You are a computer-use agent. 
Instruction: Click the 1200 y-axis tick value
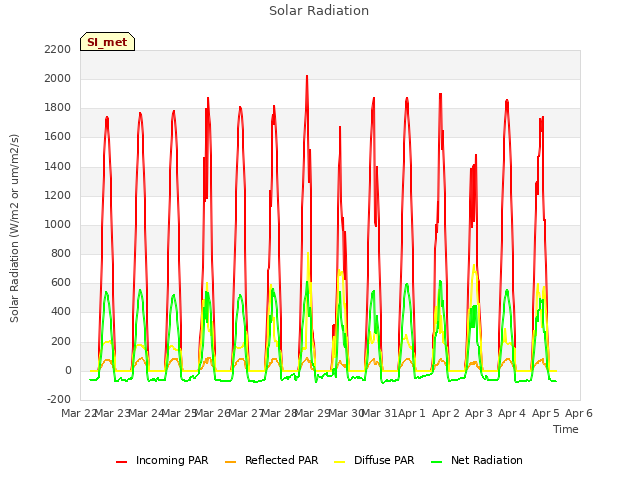pyautogui.click(x=58, y=195)
